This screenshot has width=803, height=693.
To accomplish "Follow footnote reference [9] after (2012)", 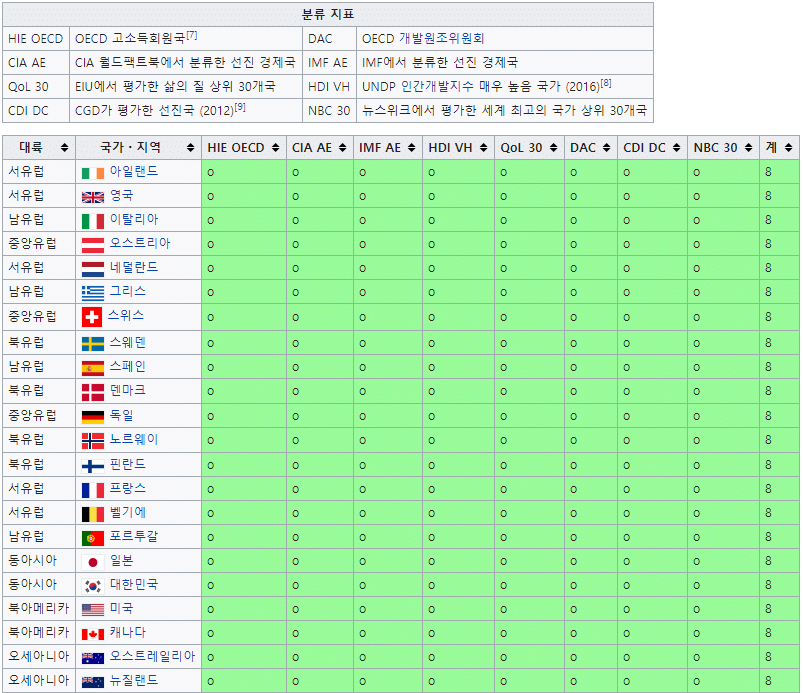I will tap(240, 107).
